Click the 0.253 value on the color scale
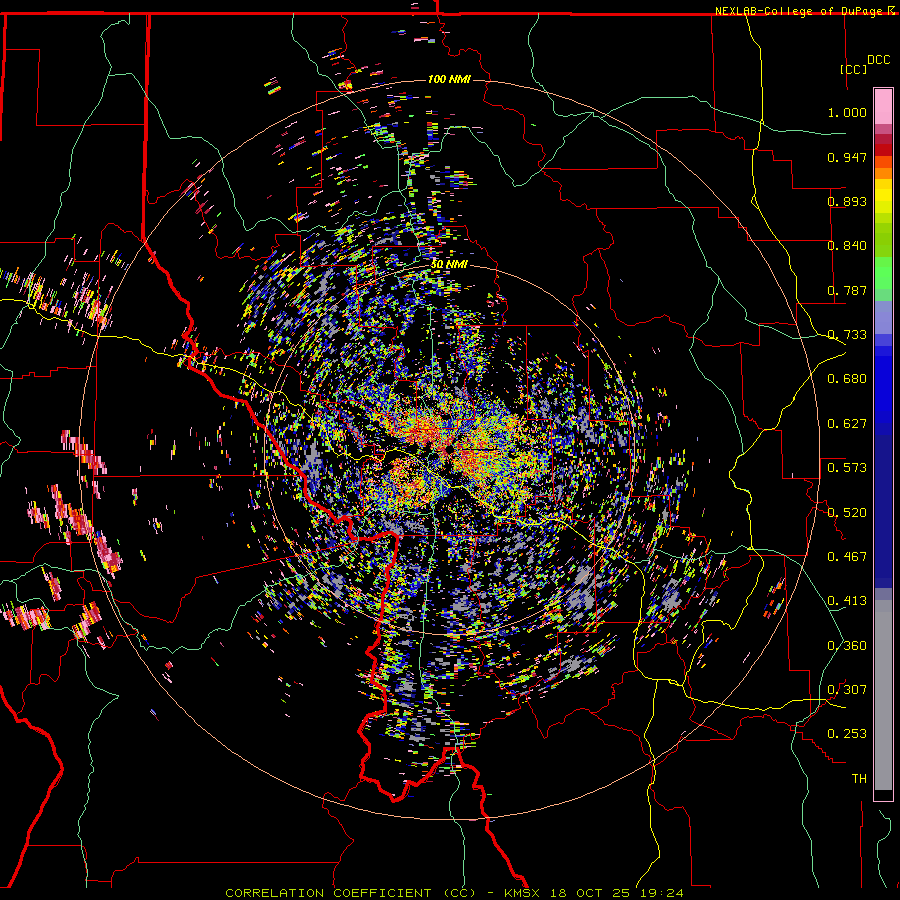 [847, 734]
